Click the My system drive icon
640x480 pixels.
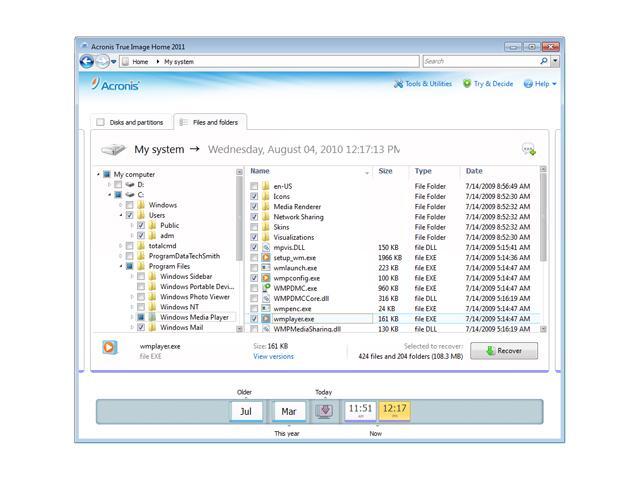pos(113,149)
